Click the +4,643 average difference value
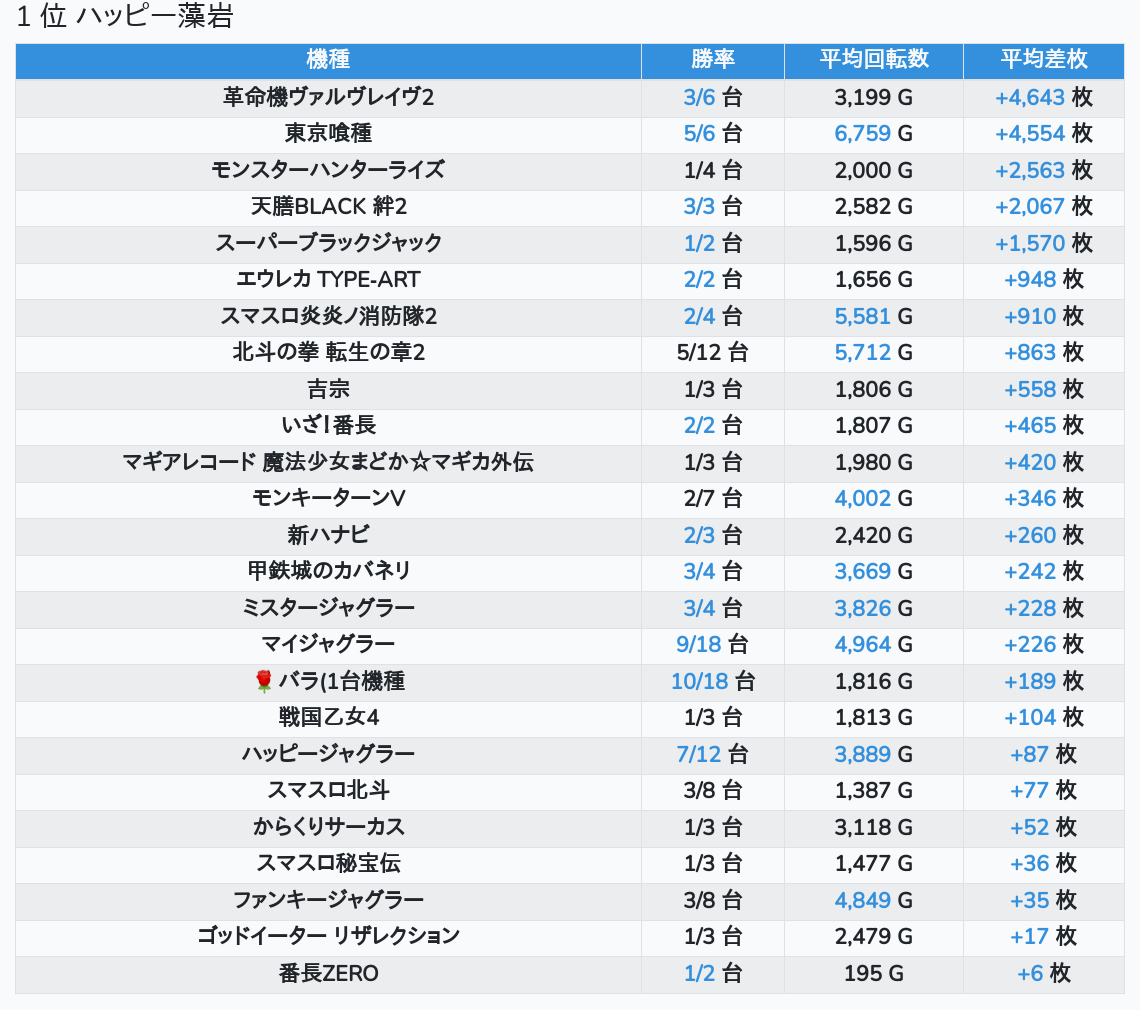1140x1010 pixels. (x=1029, y=97)
